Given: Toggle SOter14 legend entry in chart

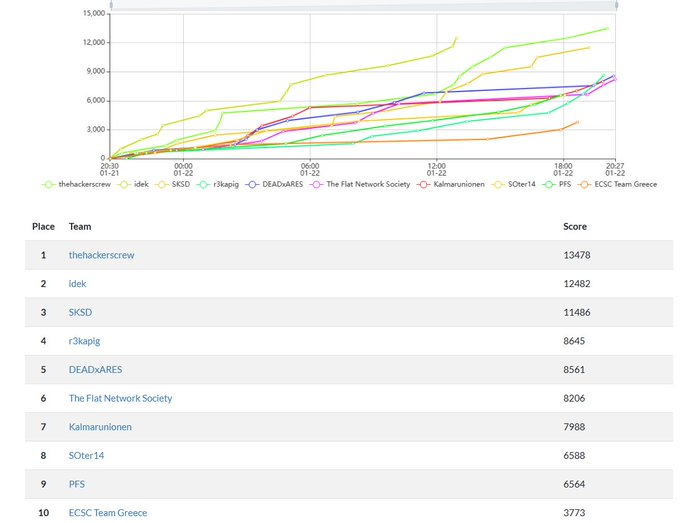Looking at the screenshot, I should (524, 184).
